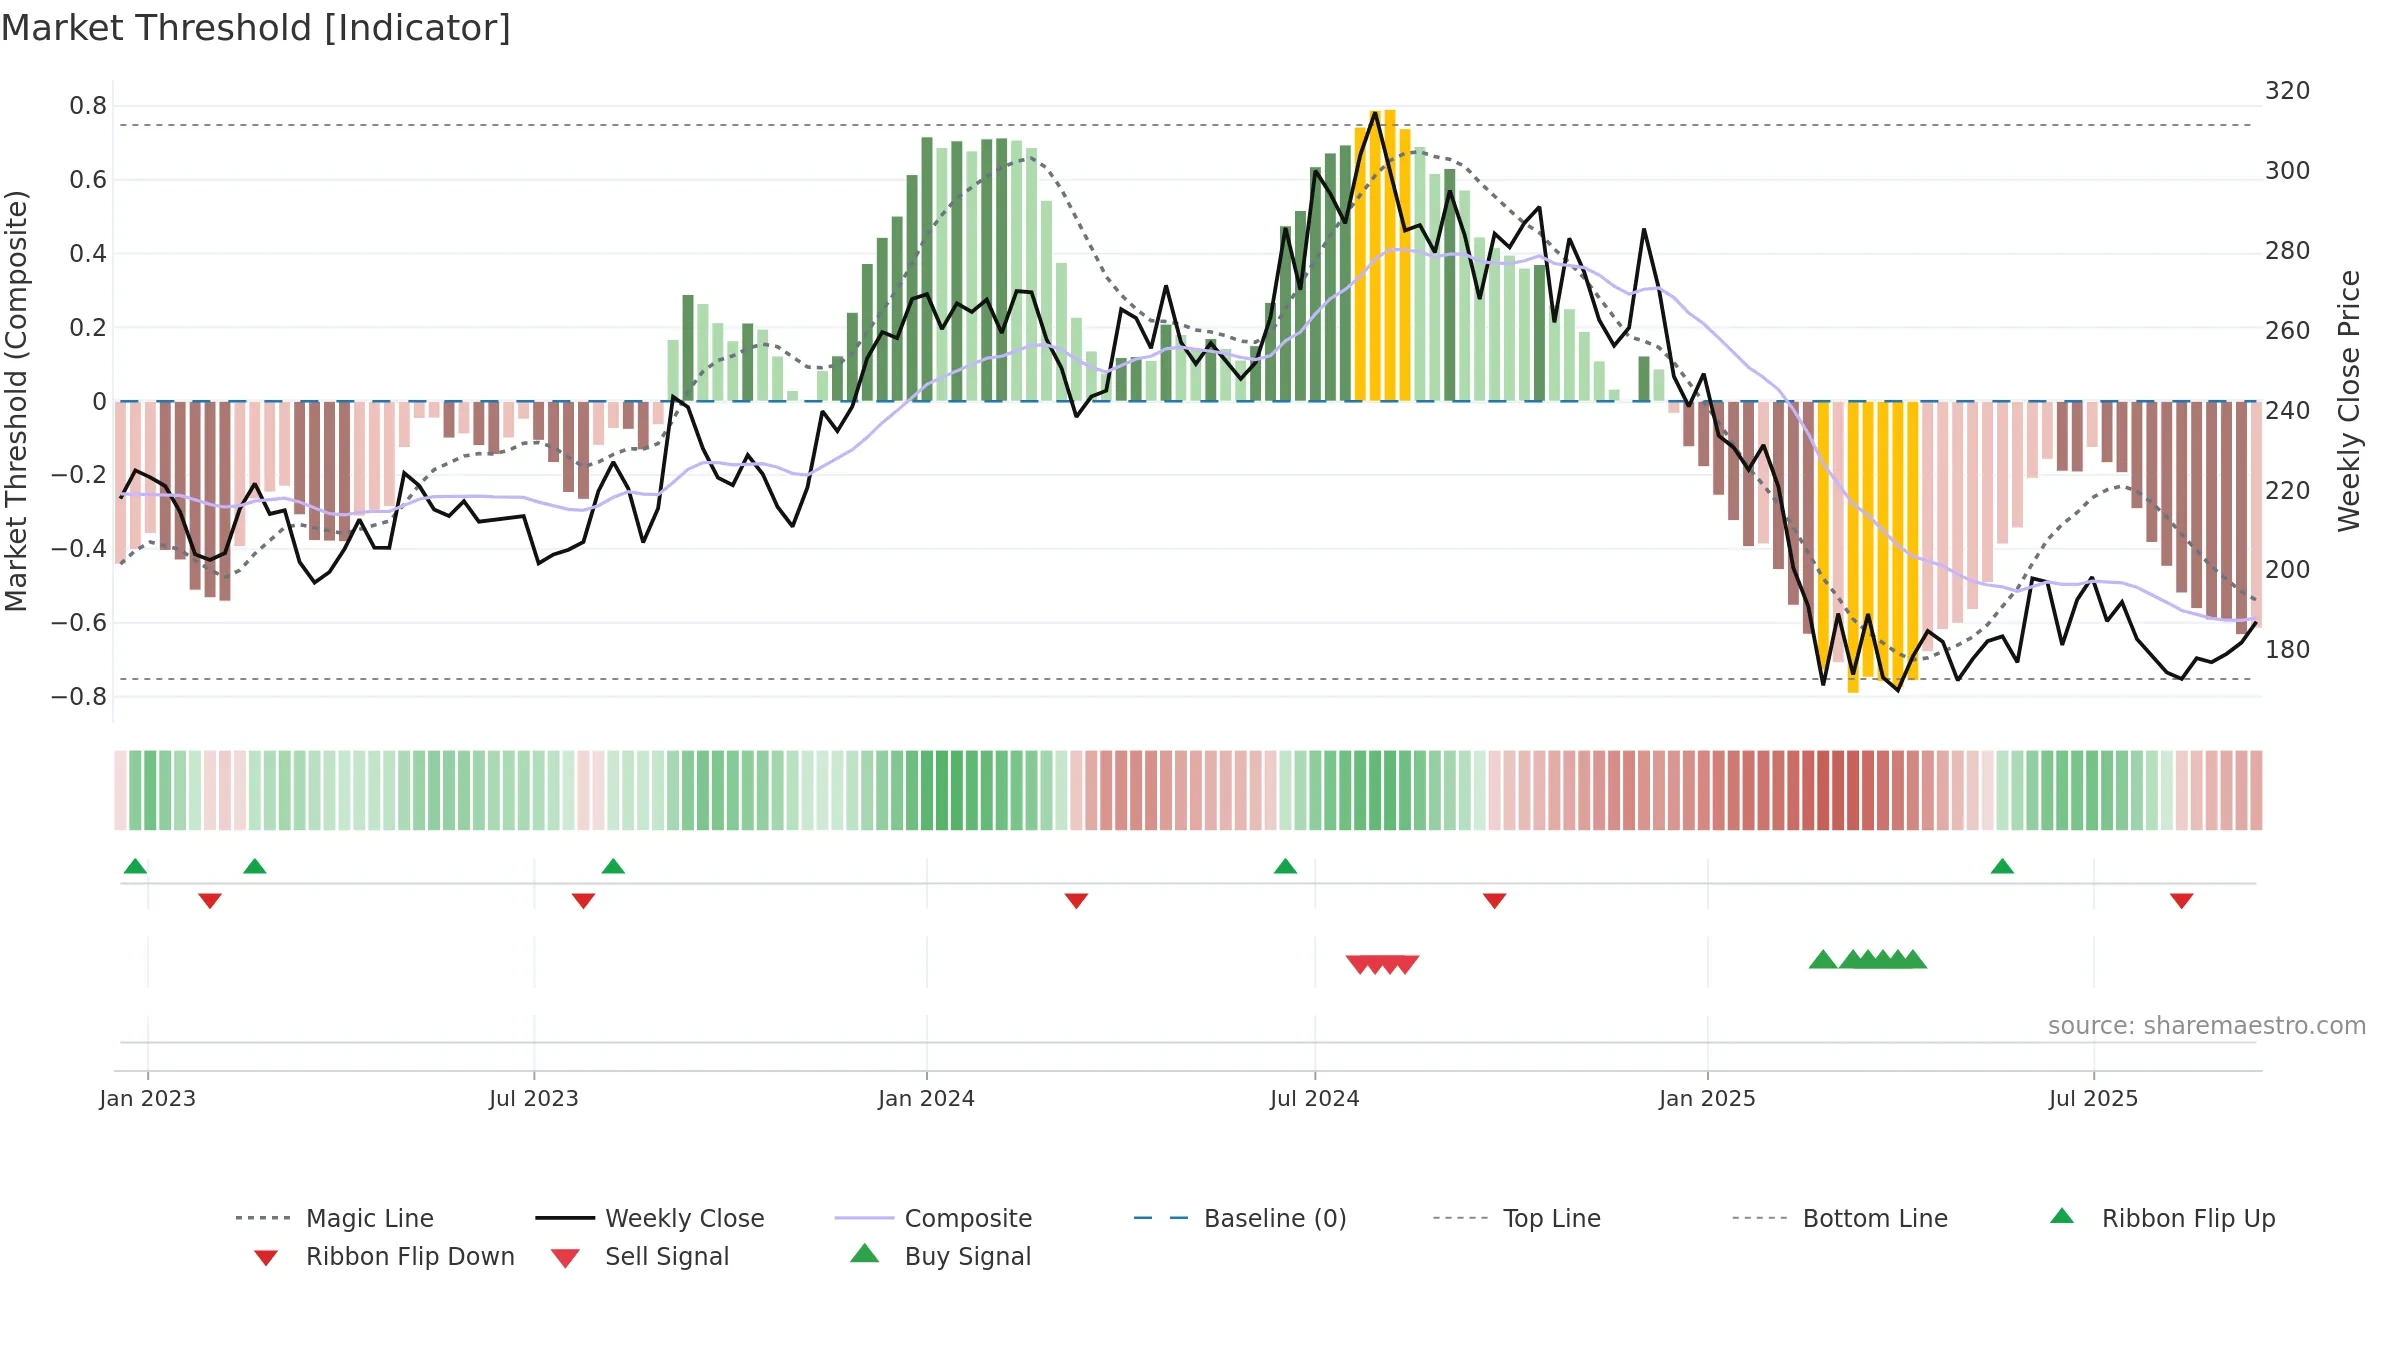Viewport: 2400px width, 1350px height.
Task: Toggle the Ribbon Flip Down legend entry
Action: point(384,1256)
